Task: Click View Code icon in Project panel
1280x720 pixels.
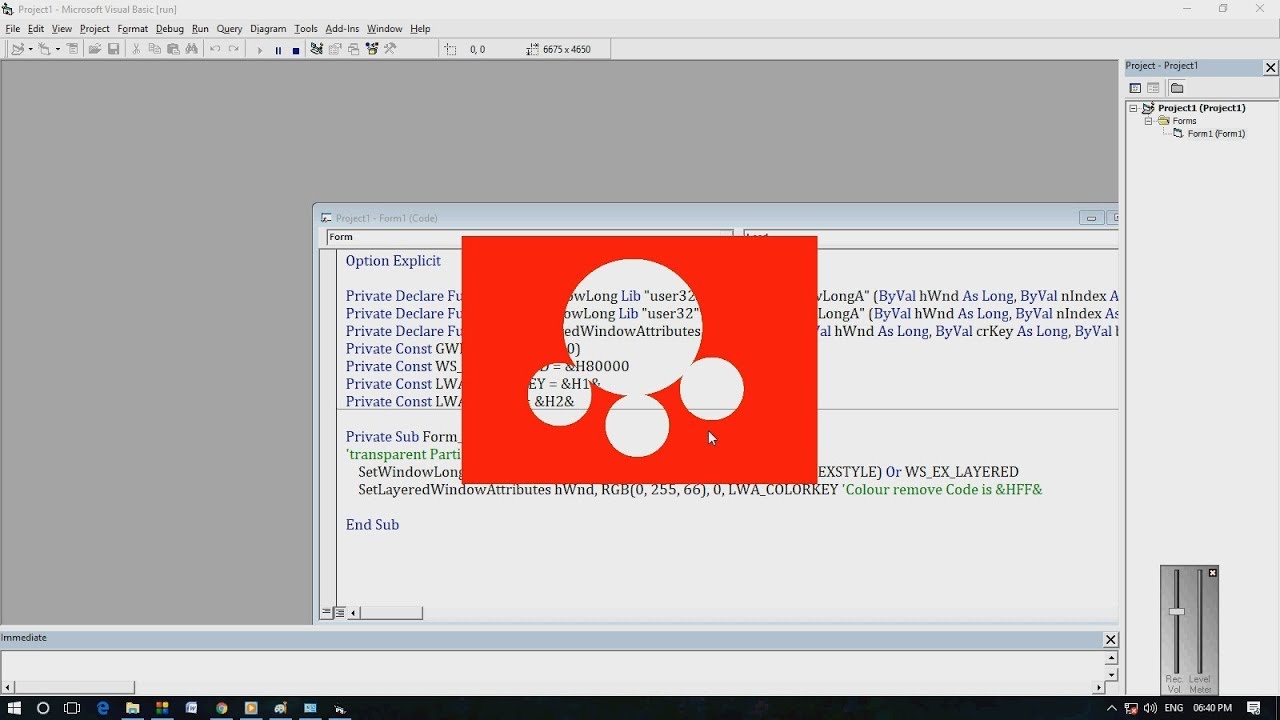Action: 1135,88
